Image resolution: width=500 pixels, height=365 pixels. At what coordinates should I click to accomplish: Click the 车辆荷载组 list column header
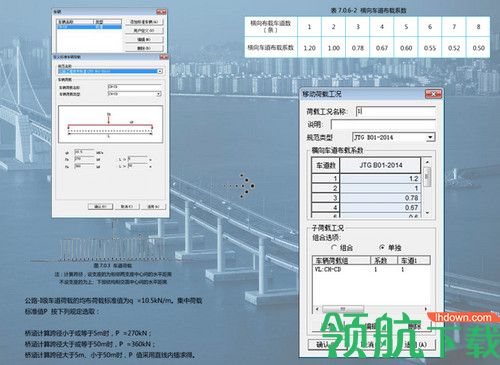pyautogui.click(x=342, y=260)
